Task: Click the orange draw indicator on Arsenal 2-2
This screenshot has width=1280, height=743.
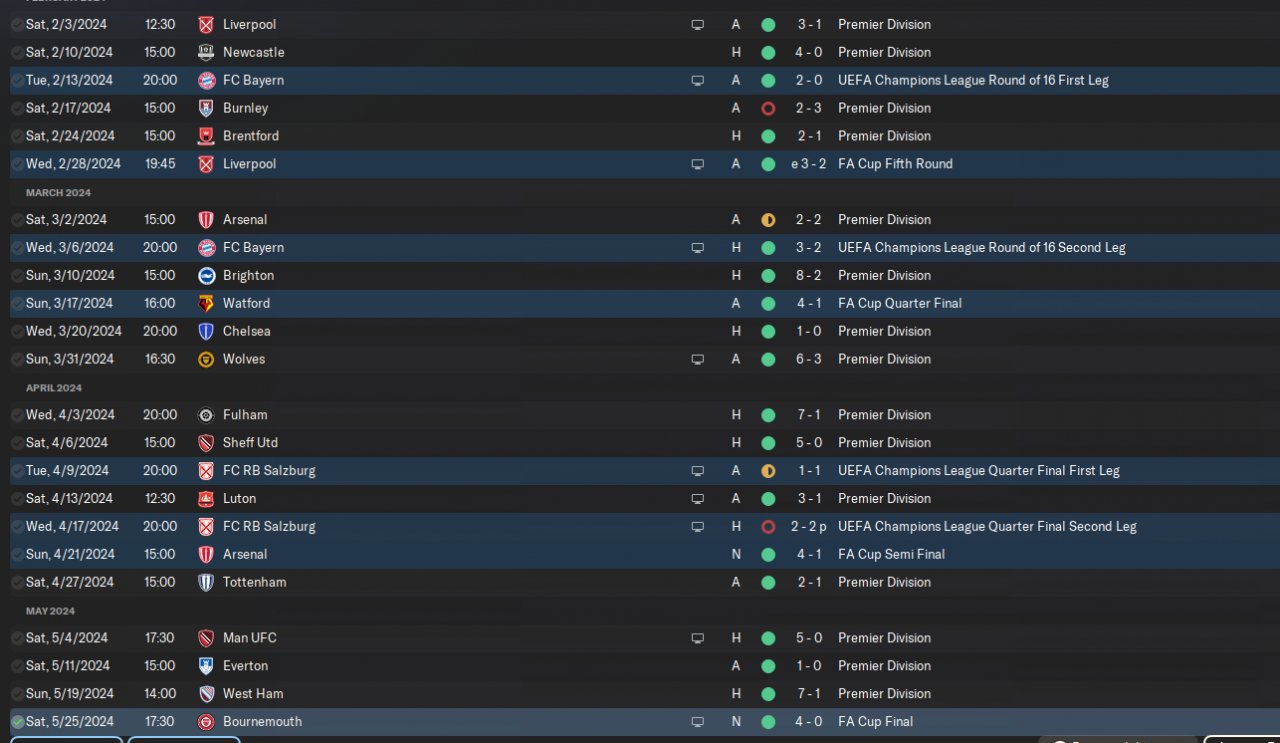Action: click(768, 220)
